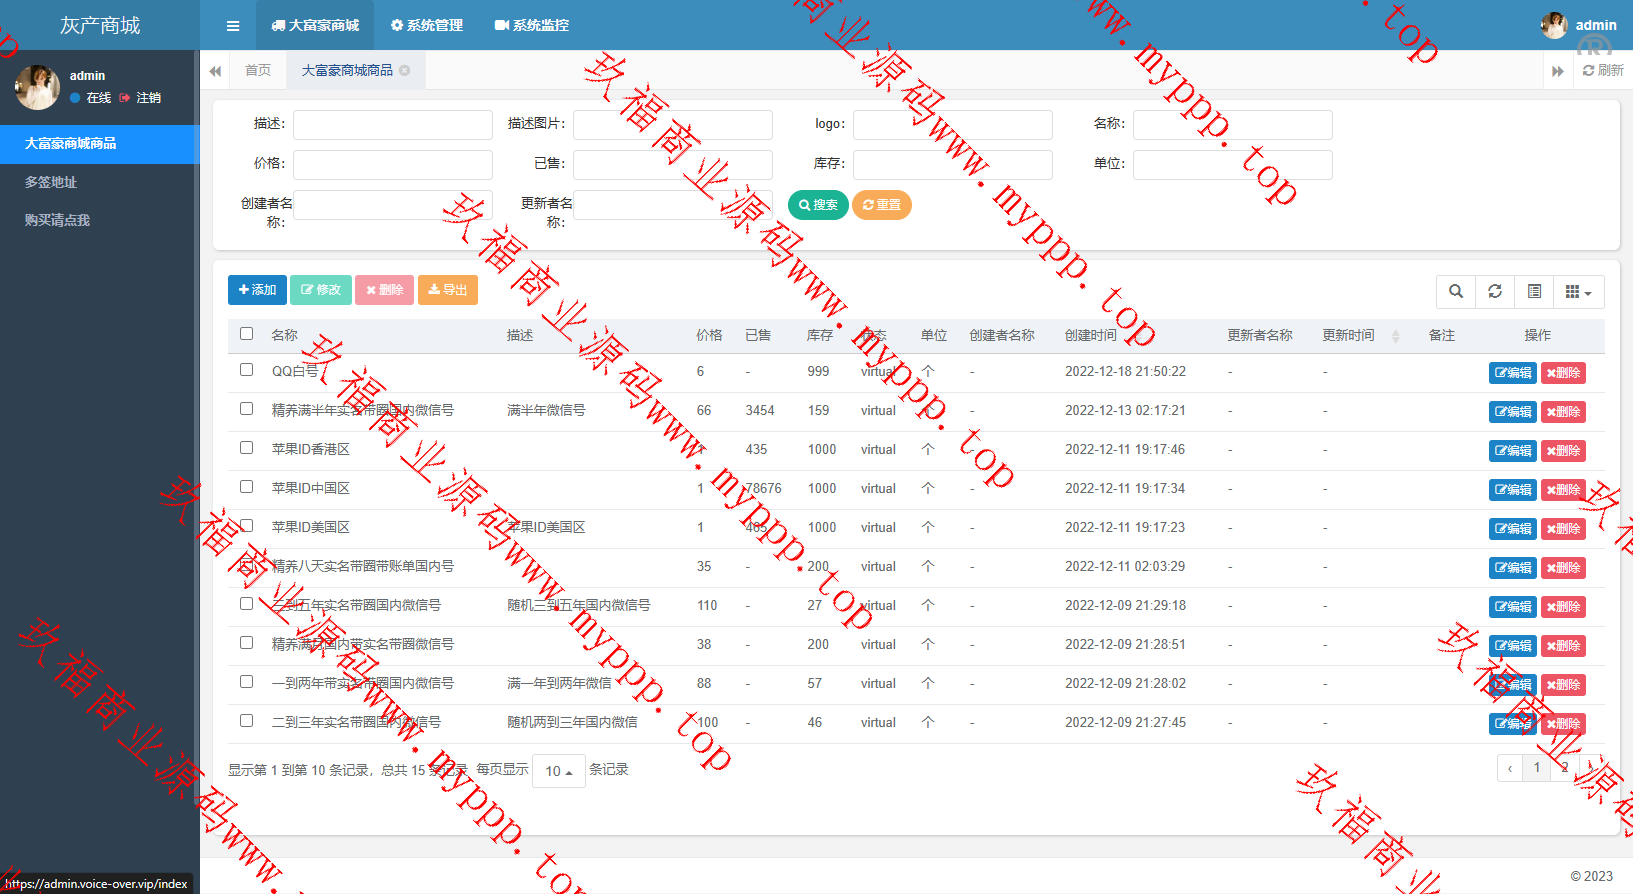Click the blue 添加 button
This screenshot has height=894, width=1633.
click(x=257, y=290)
